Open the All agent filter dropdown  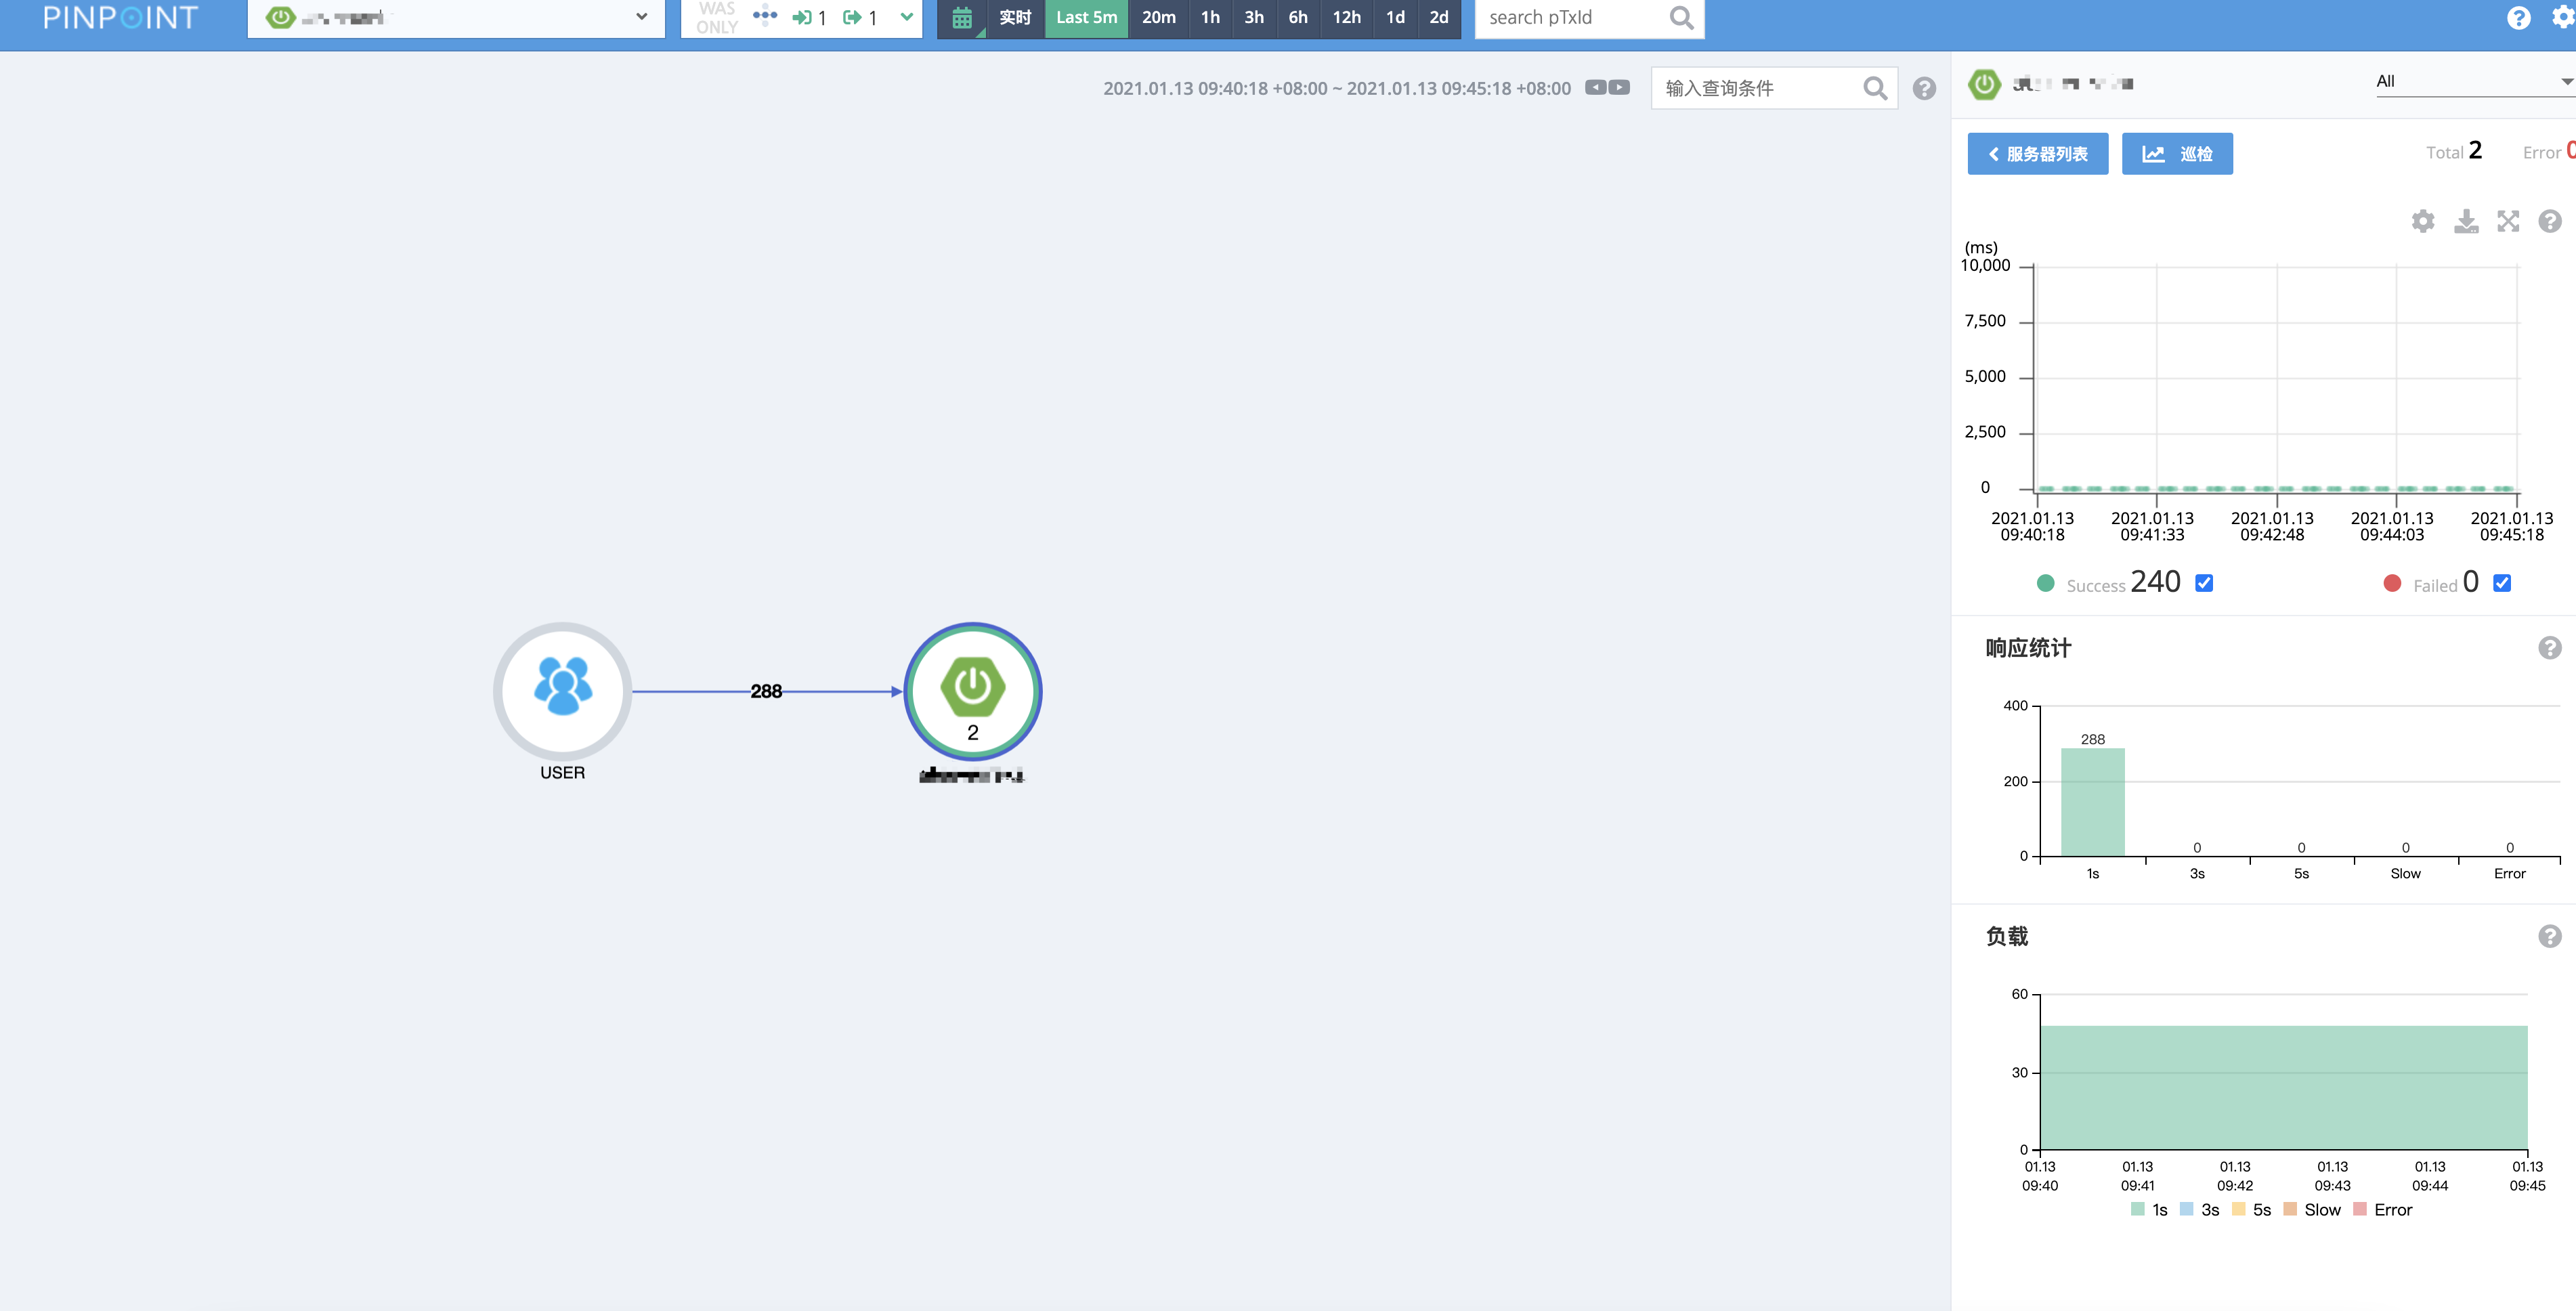point(2470,81)
